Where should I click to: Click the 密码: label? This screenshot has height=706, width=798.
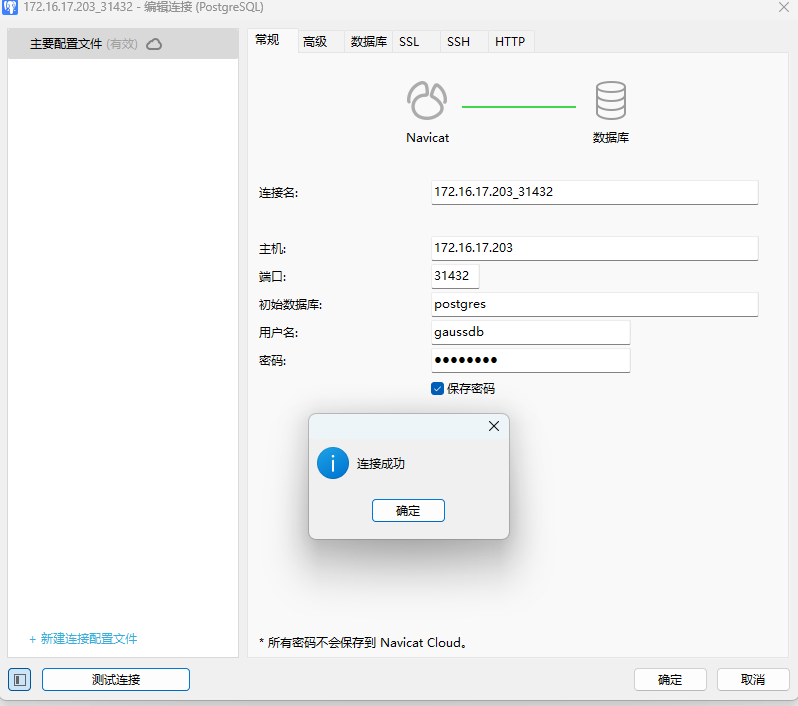(272, 361)
